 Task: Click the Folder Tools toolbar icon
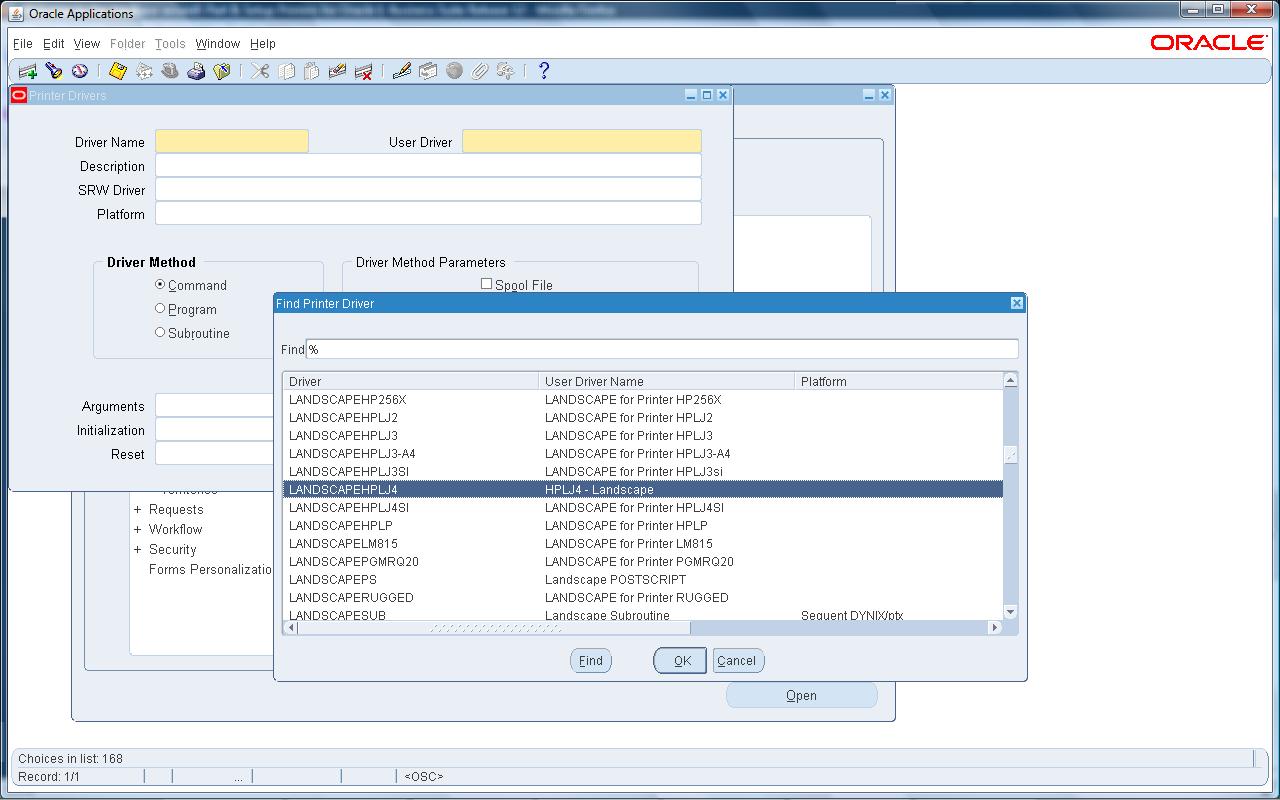pos(506,71)
